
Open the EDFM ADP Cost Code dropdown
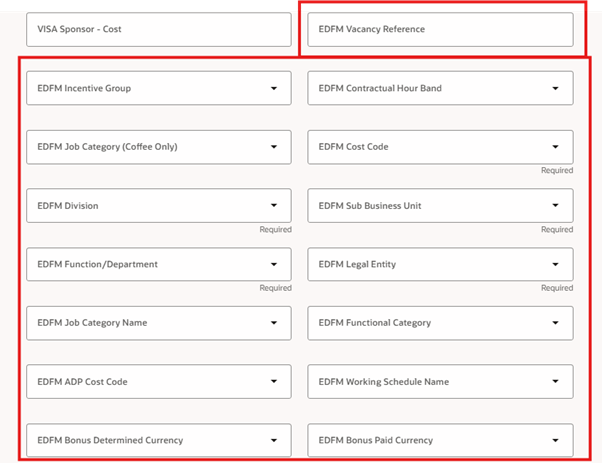[x=158, y=381]
